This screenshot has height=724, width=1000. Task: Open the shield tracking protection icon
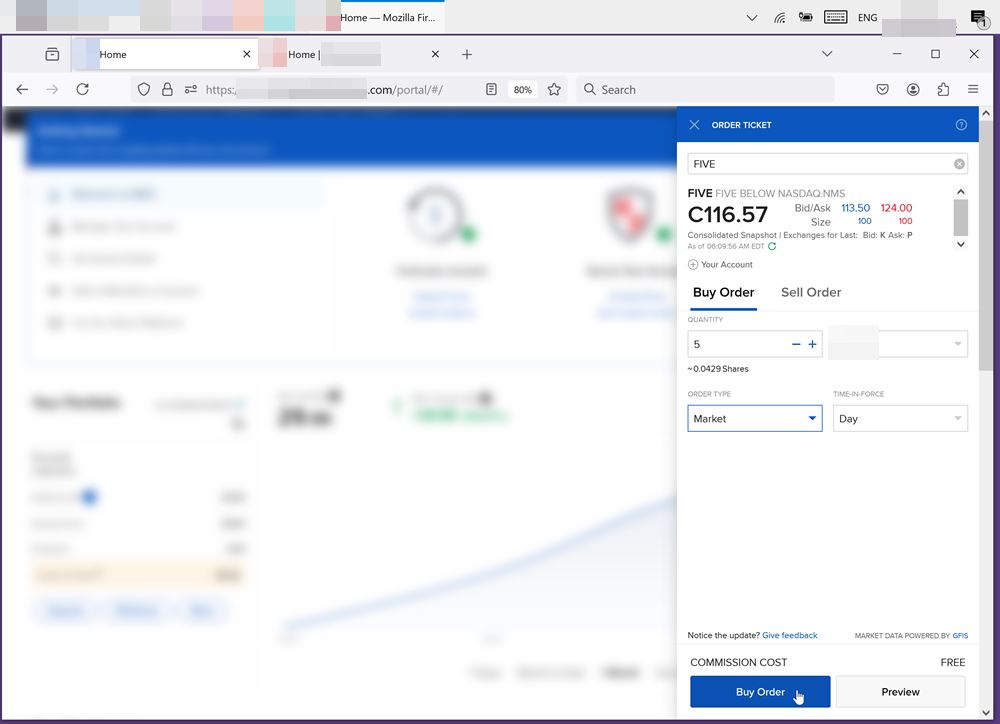[144, 89]
